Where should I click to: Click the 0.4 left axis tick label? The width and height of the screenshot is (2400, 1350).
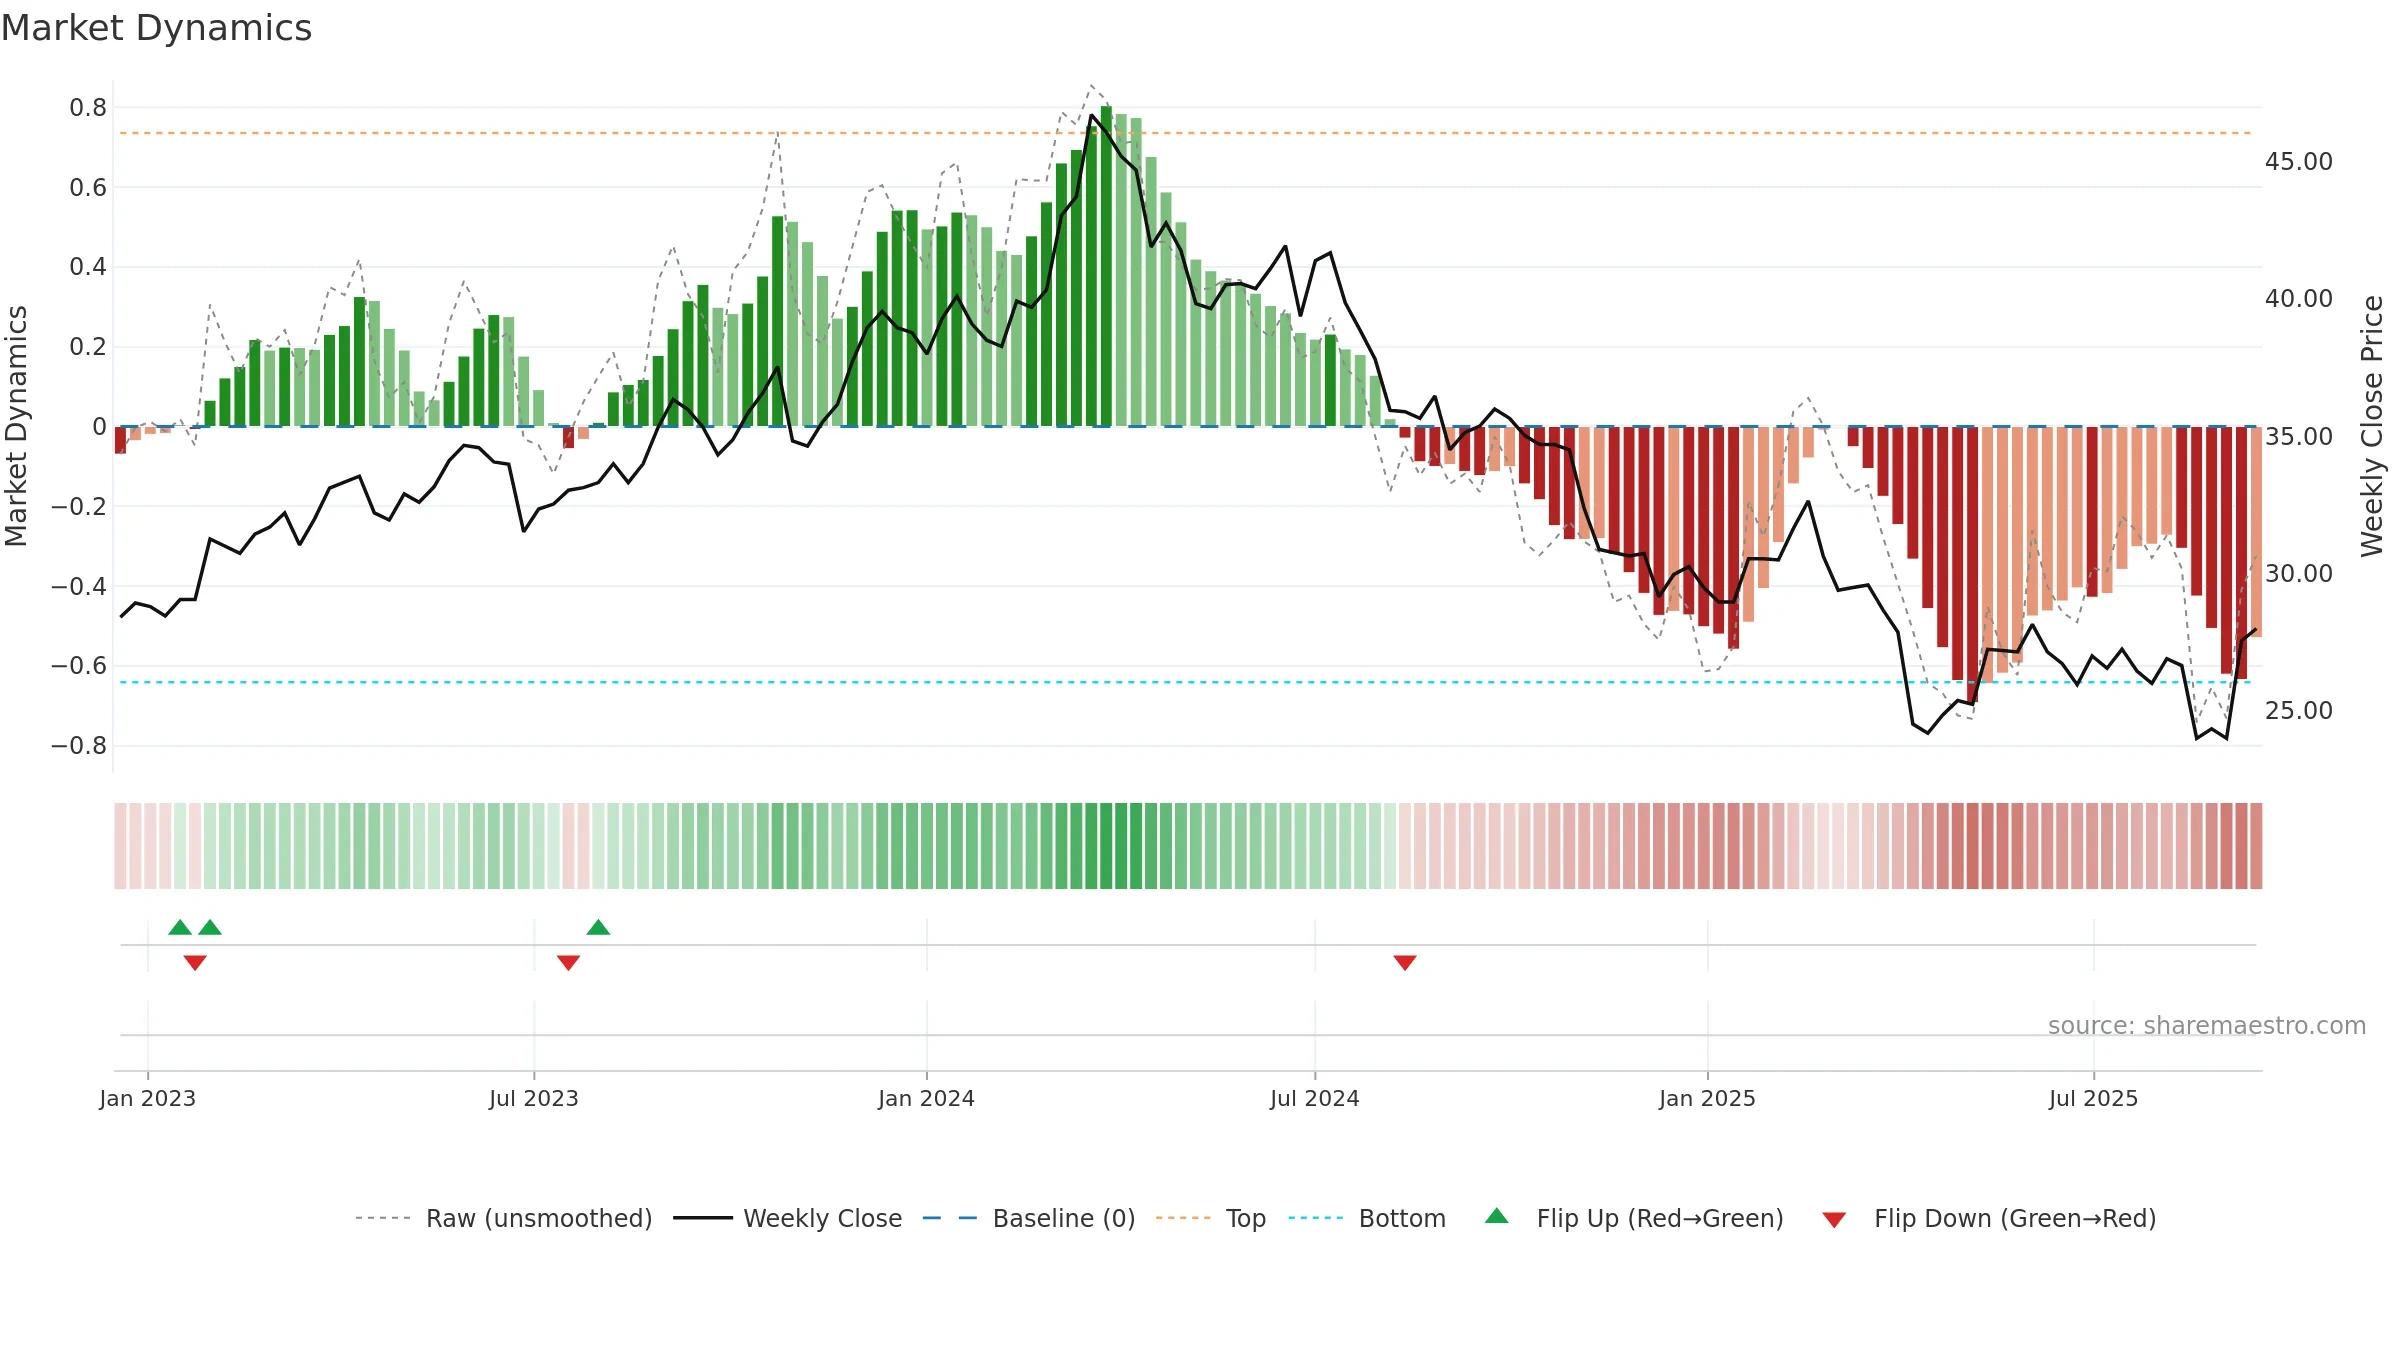[88, 267]
